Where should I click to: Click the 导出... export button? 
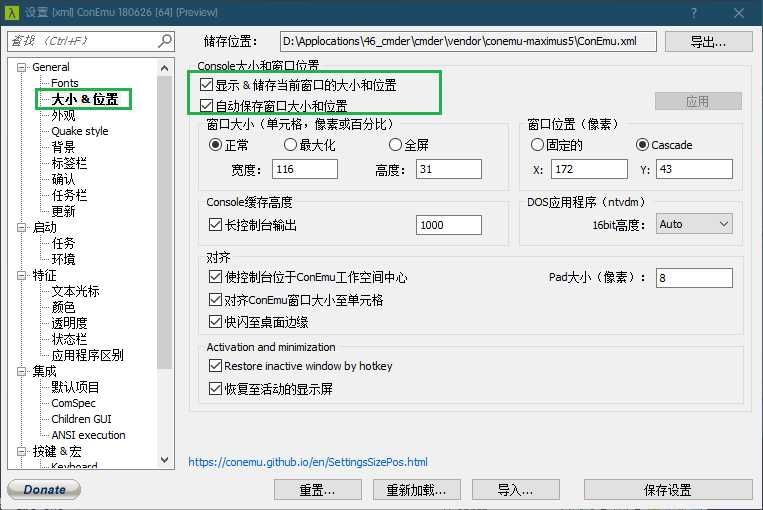tap(708, 42)
